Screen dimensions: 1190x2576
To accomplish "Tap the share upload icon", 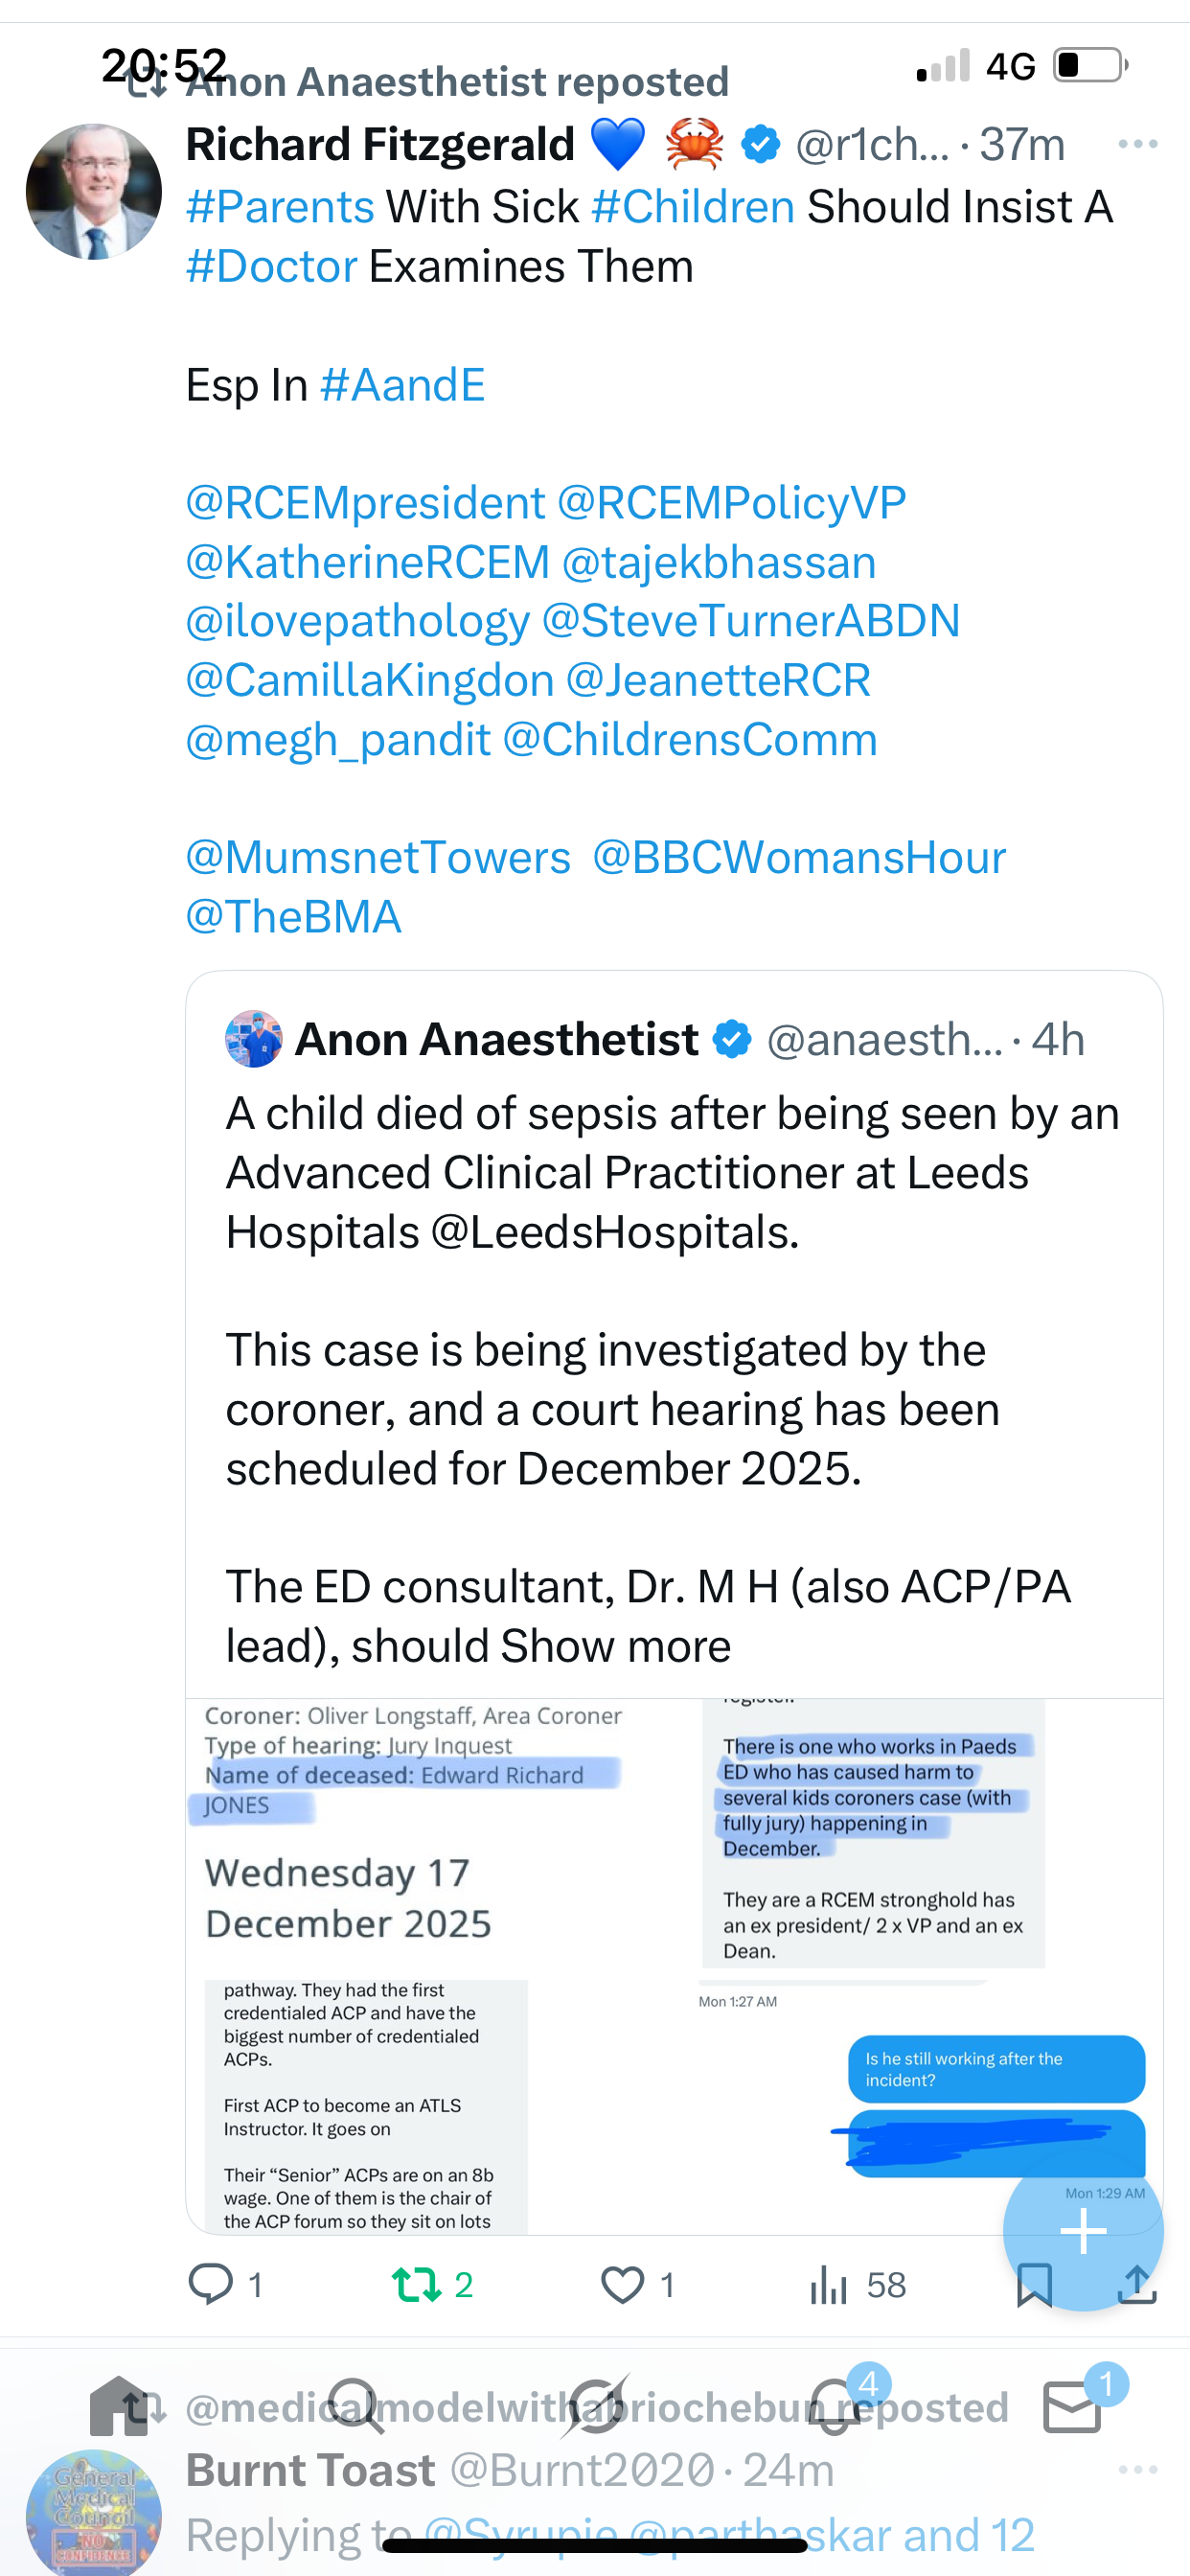I will [x=1137, y=2285].
